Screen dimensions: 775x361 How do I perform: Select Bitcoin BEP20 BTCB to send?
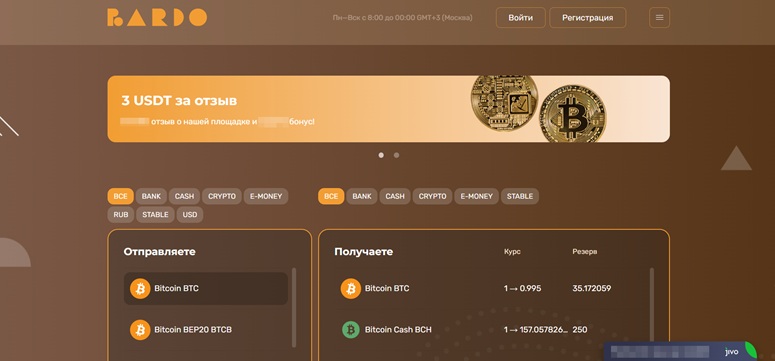pyautogui.click(x=206, y=329)
